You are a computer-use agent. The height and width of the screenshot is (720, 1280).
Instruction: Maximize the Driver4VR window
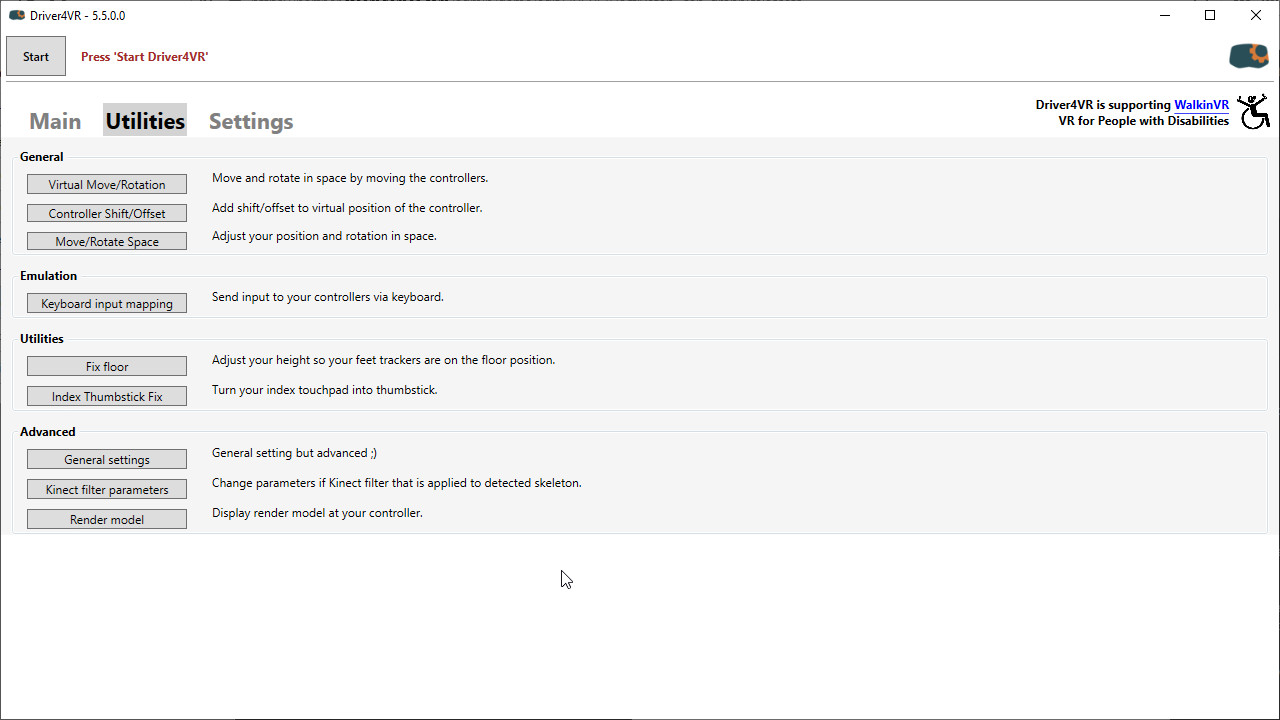pyautogui.click(x=1210, y=16)
